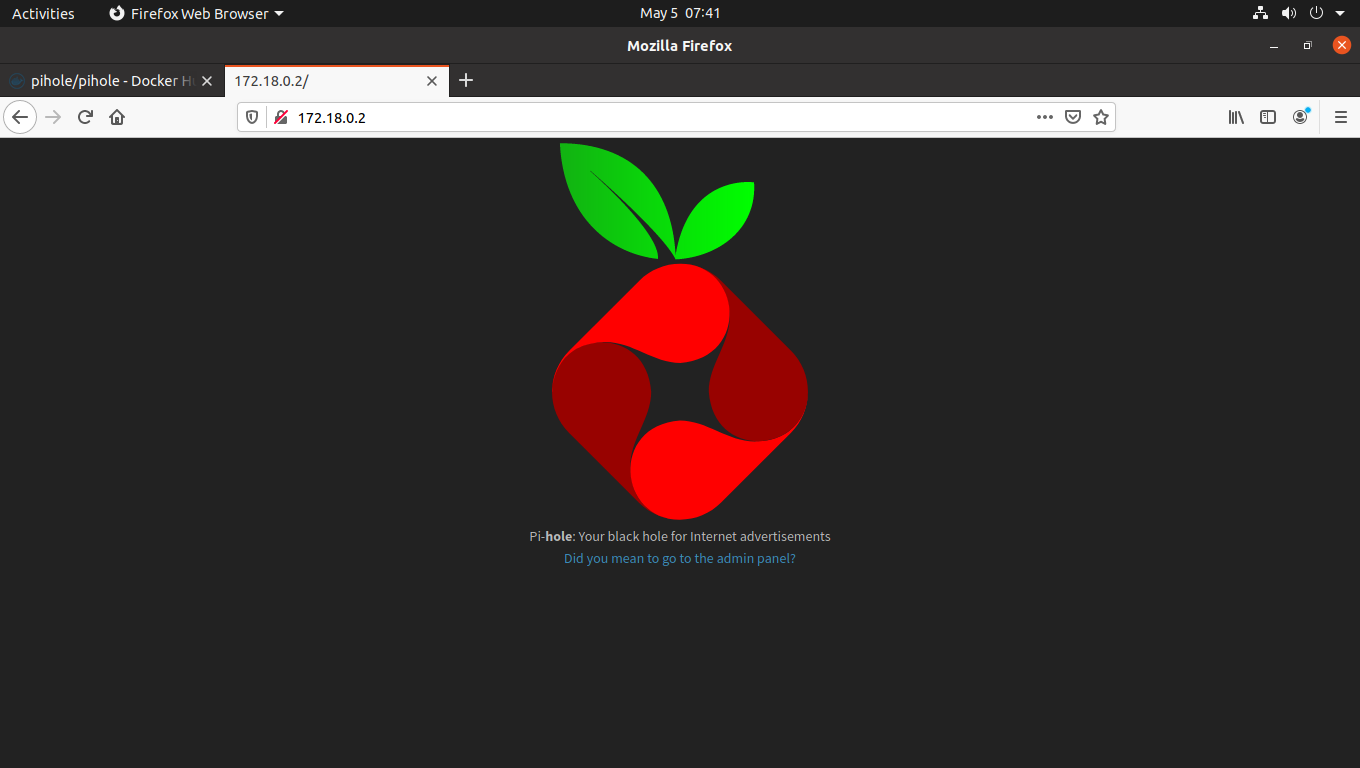Viewport: 1360px width, 768px height.
Task: Bookmark this page with the star
Action: [1101, 117]
